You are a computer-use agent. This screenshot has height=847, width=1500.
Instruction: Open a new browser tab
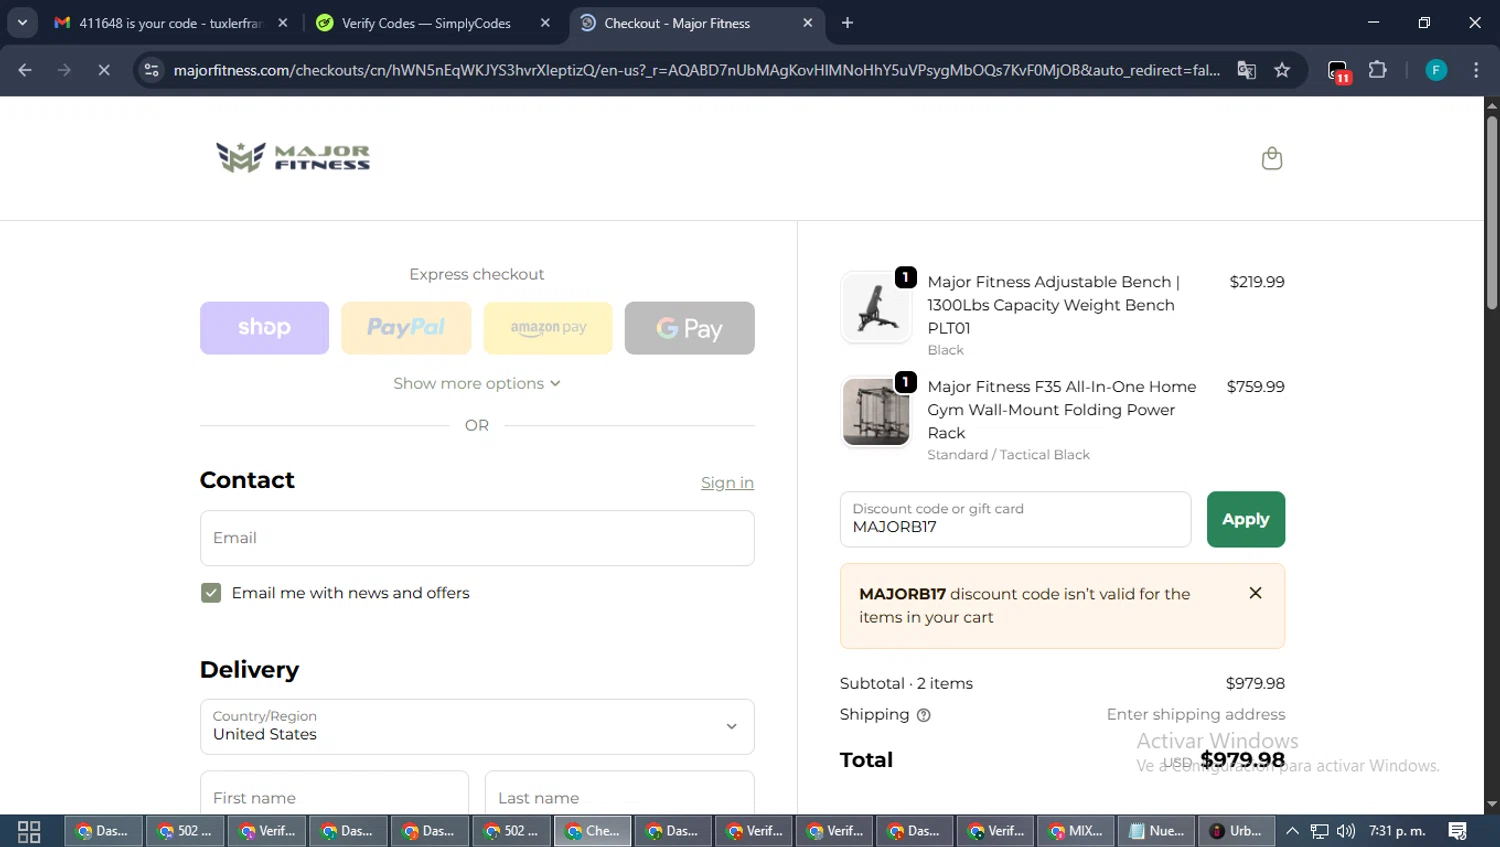pos(847,23)
